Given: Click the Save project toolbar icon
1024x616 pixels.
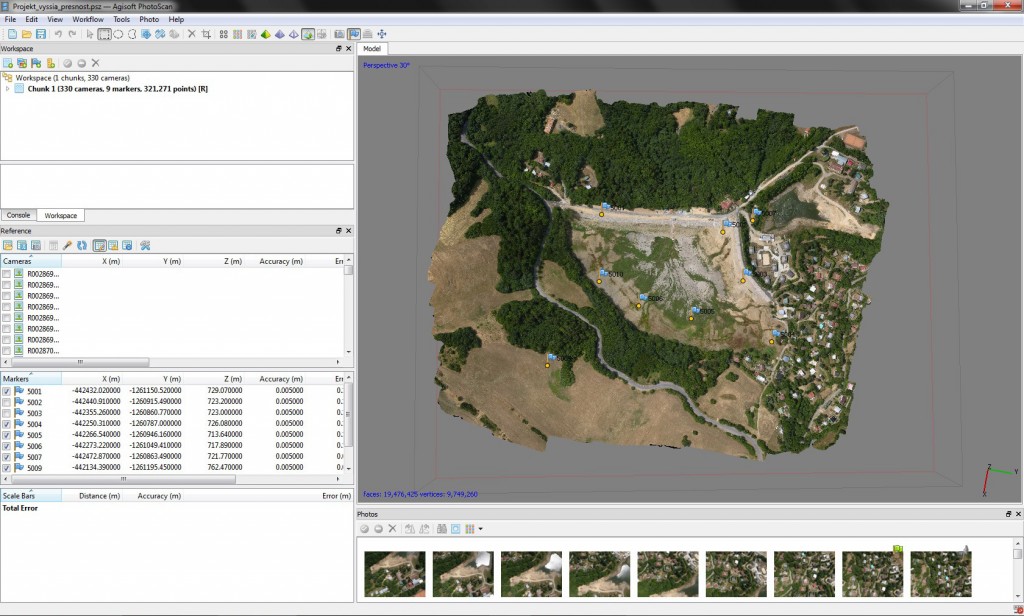Looking at the screenshot, I should 39,34.
